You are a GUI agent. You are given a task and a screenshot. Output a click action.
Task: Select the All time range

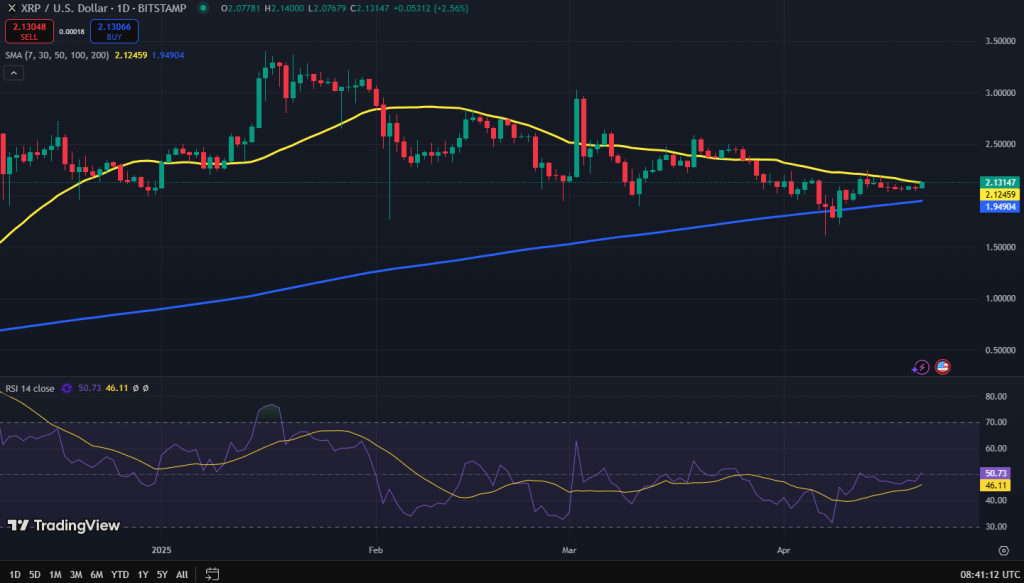(182, 575)
